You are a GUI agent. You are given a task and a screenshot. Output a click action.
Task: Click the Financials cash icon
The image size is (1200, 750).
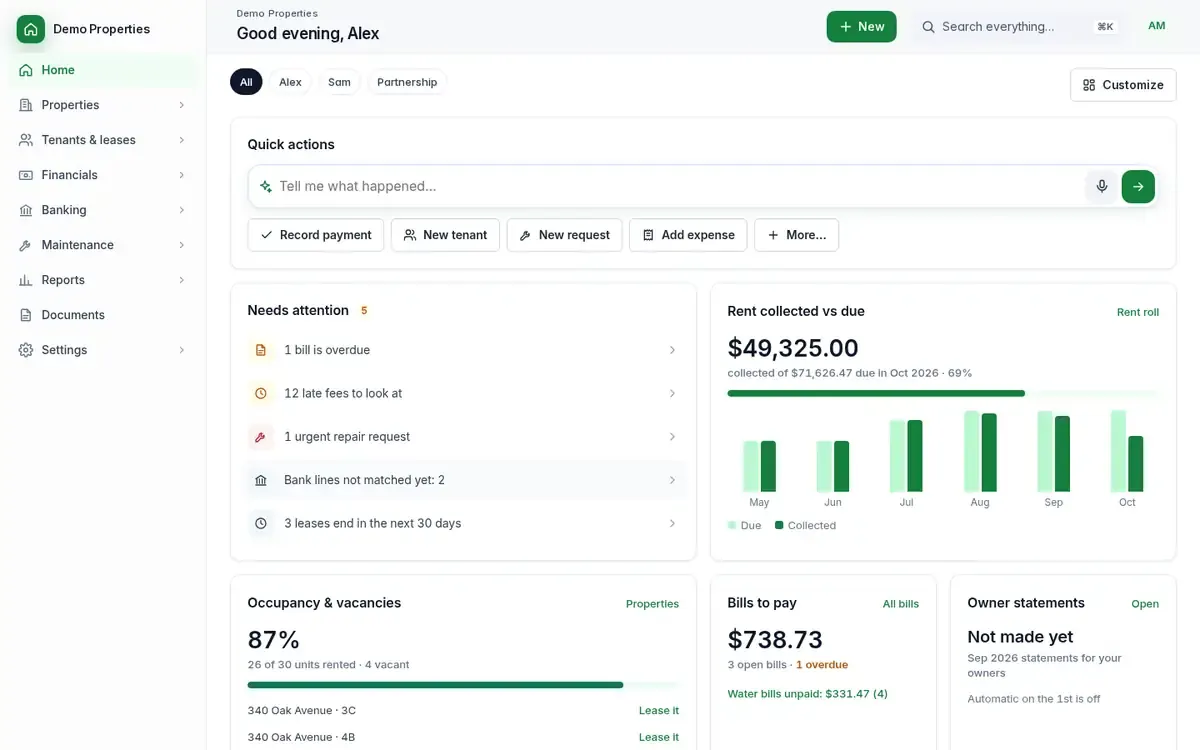[26, 175]
